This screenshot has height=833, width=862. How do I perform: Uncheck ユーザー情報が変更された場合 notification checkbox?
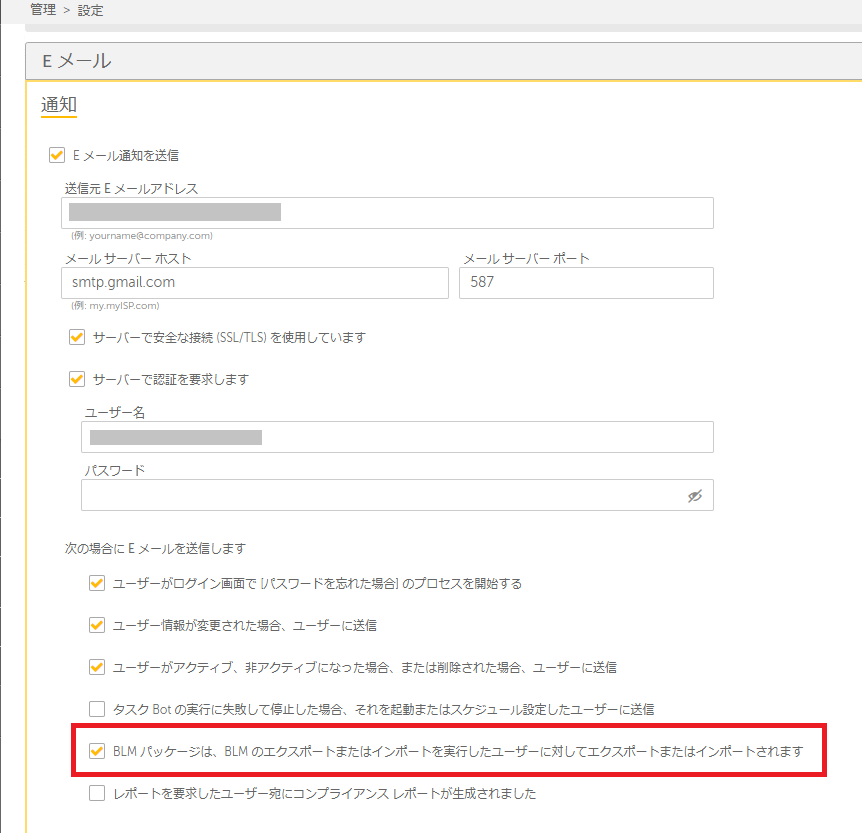[x=97, y=625]
